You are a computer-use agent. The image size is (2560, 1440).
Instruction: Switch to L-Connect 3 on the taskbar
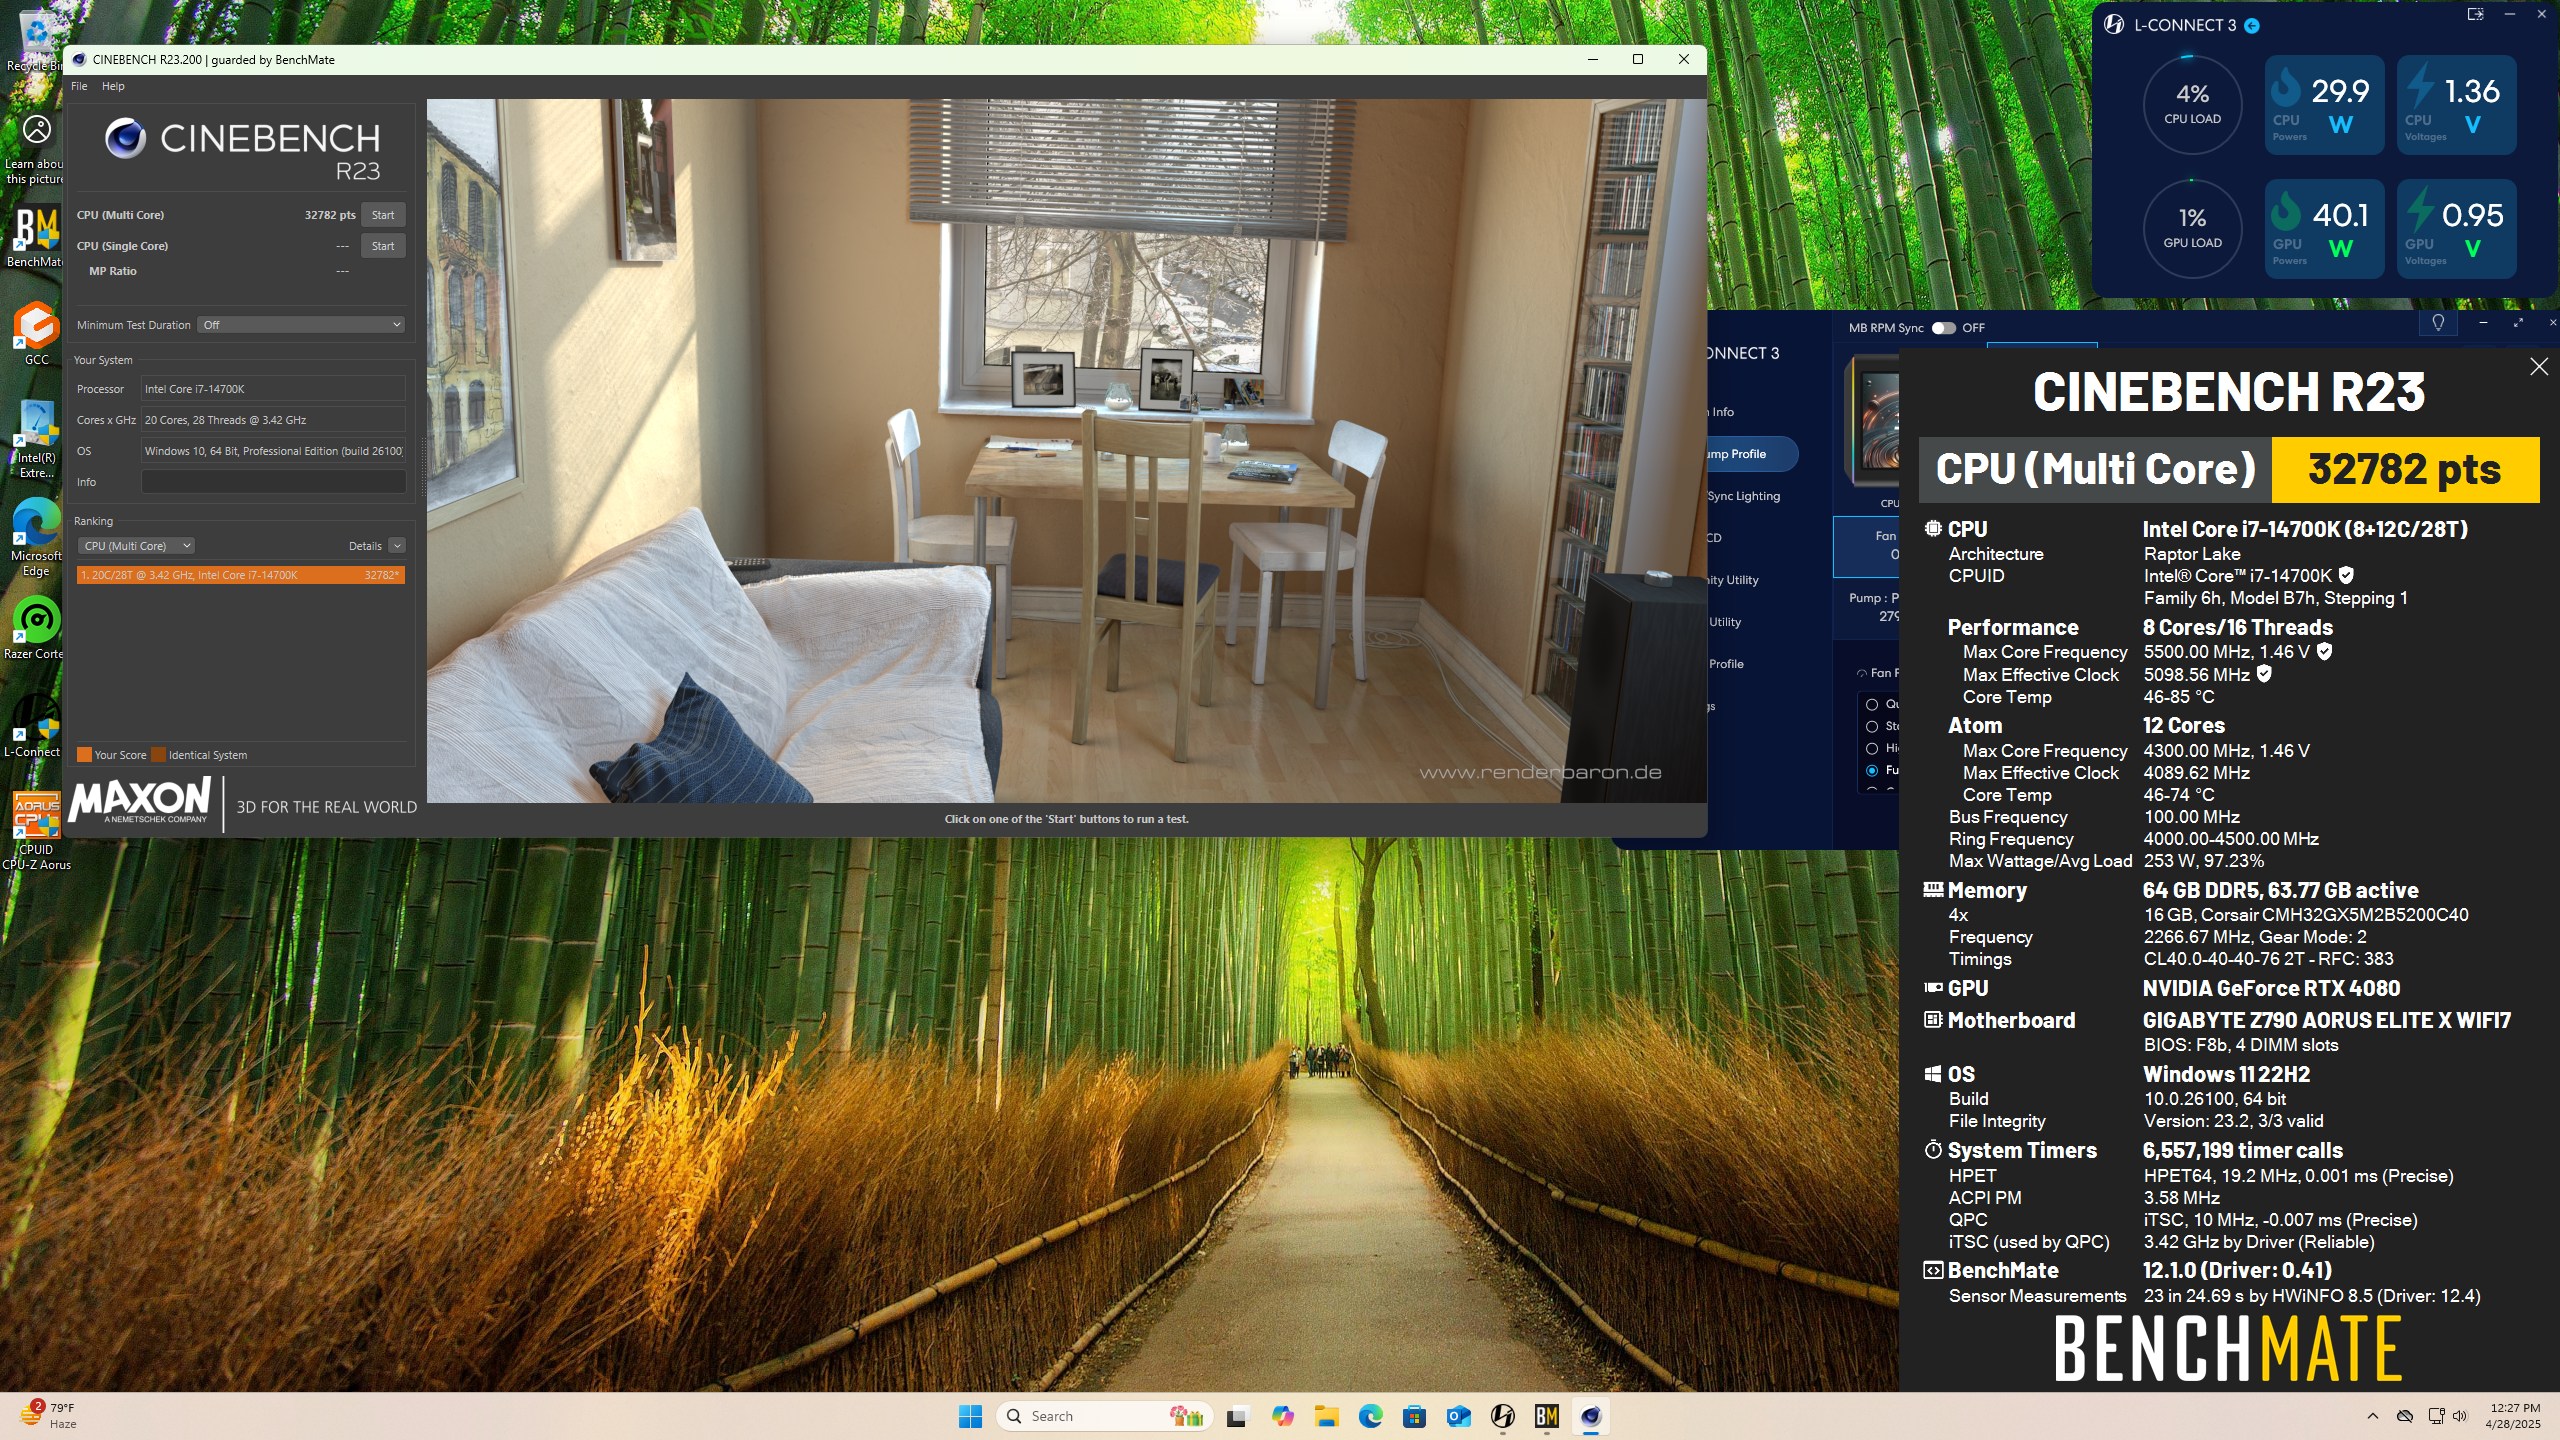[1502, 1416]
